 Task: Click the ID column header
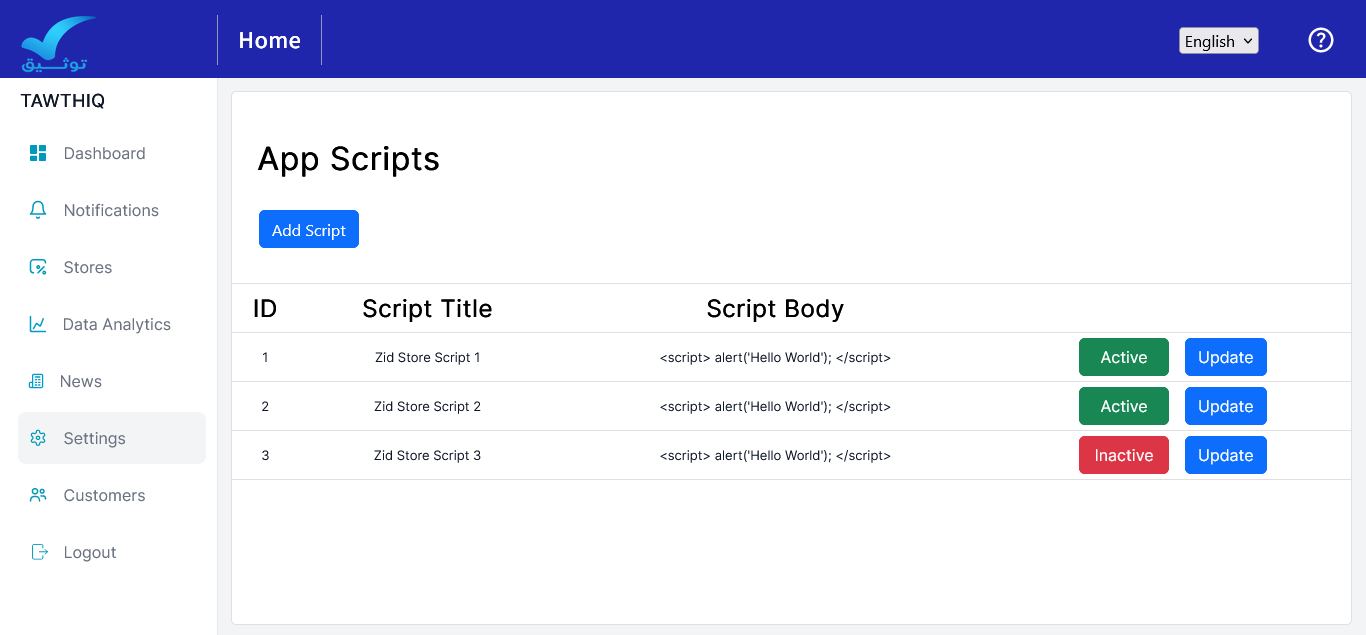coord(265,308)
